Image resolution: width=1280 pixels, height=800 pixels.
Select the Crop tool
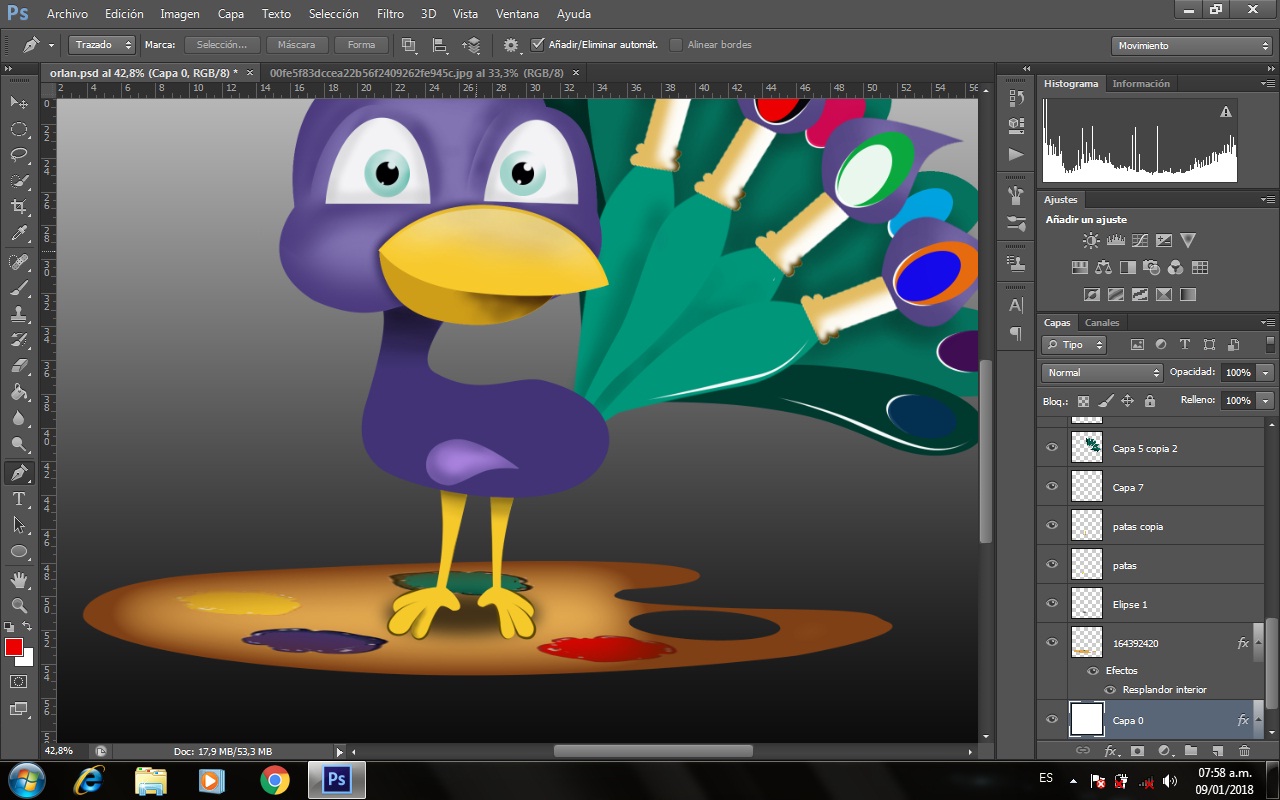[x=19, y=207]
